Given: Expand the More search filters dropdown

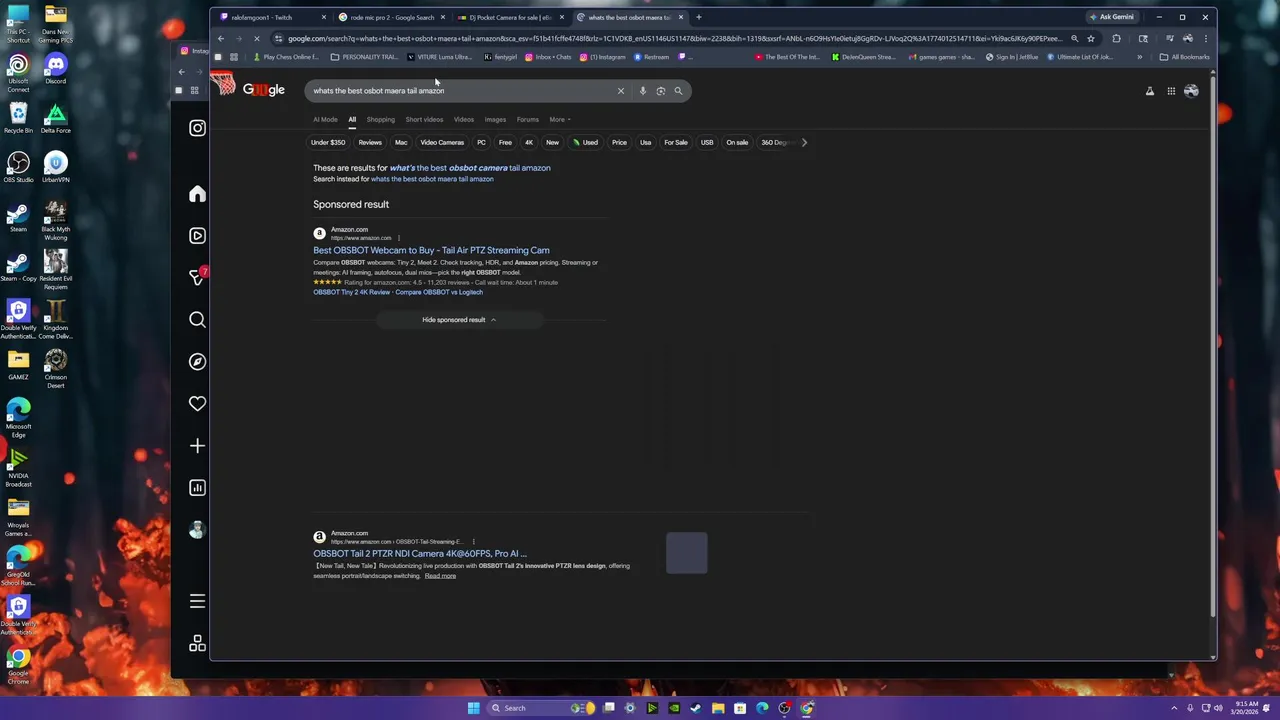Looking at the screenshot, I should (560, 120).
